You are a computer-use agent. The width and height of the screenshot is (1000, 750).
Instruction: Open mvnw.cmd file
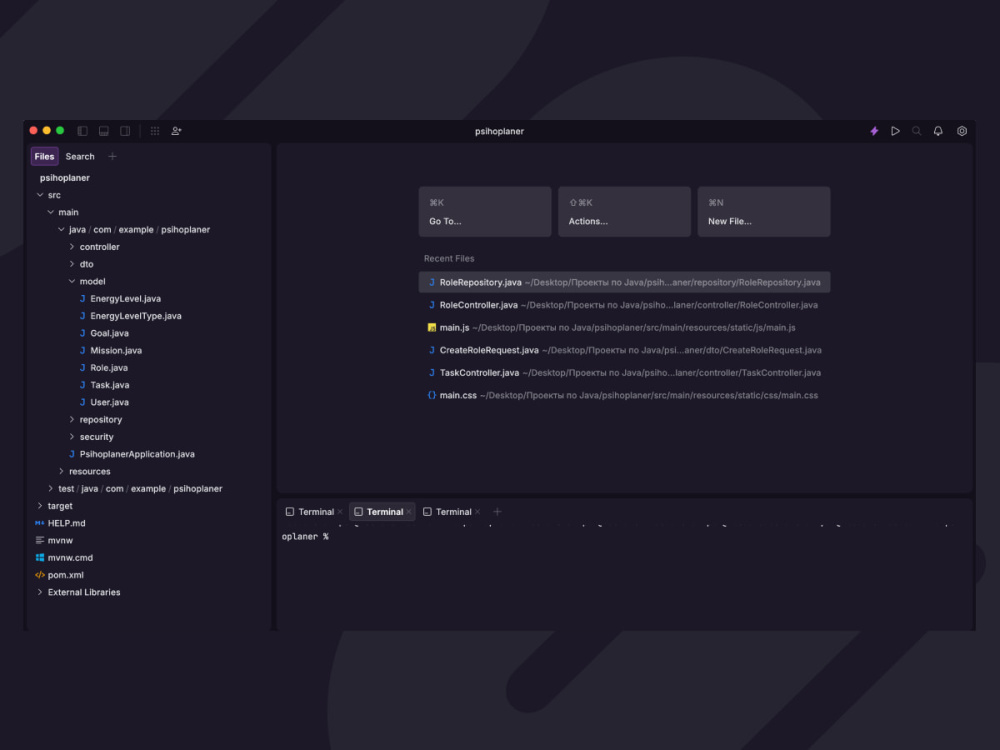click(x=70, y=557)
